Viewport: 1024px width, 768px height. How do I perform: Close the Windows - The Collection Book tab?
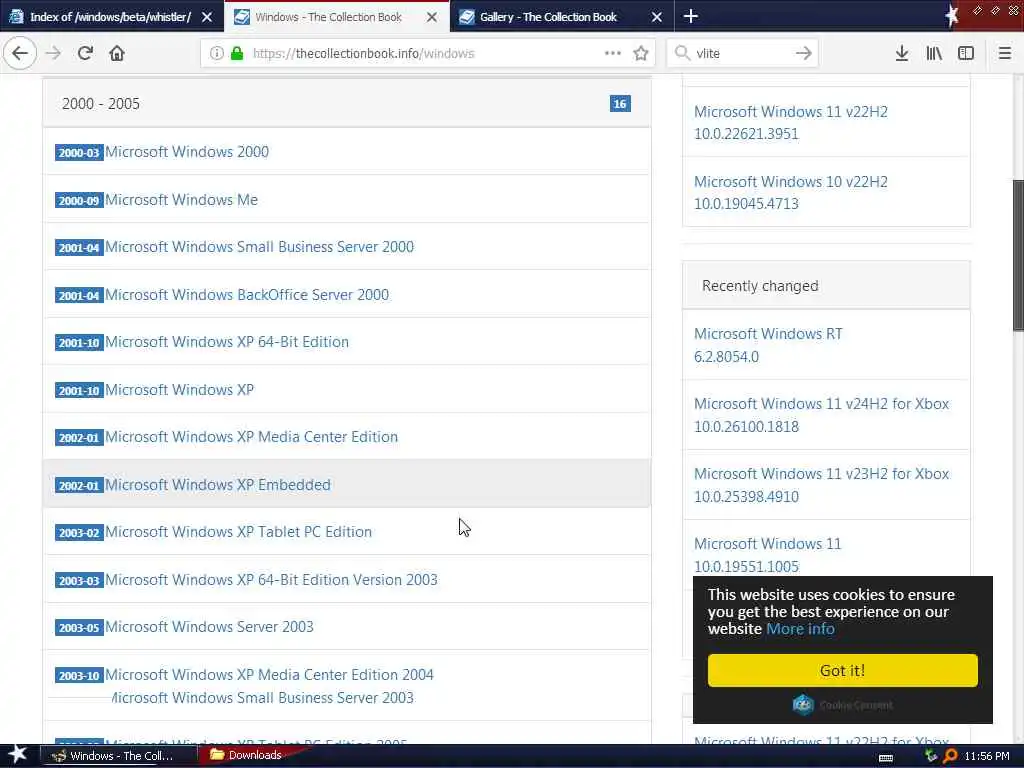432,17
